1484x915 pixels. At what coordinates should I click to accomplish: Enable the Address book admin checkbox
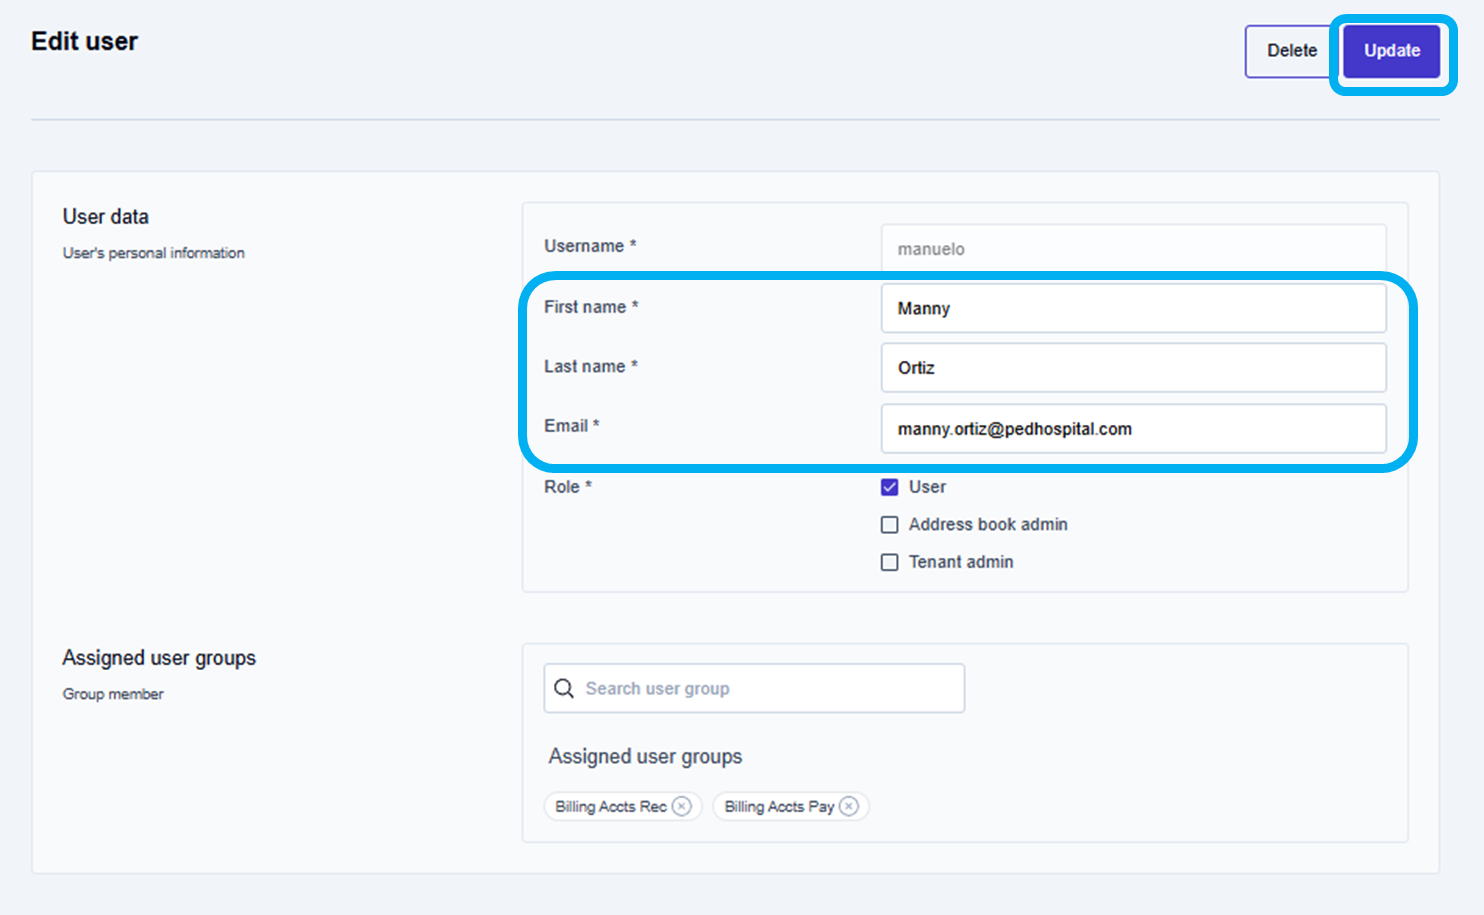tap(889, 525)
